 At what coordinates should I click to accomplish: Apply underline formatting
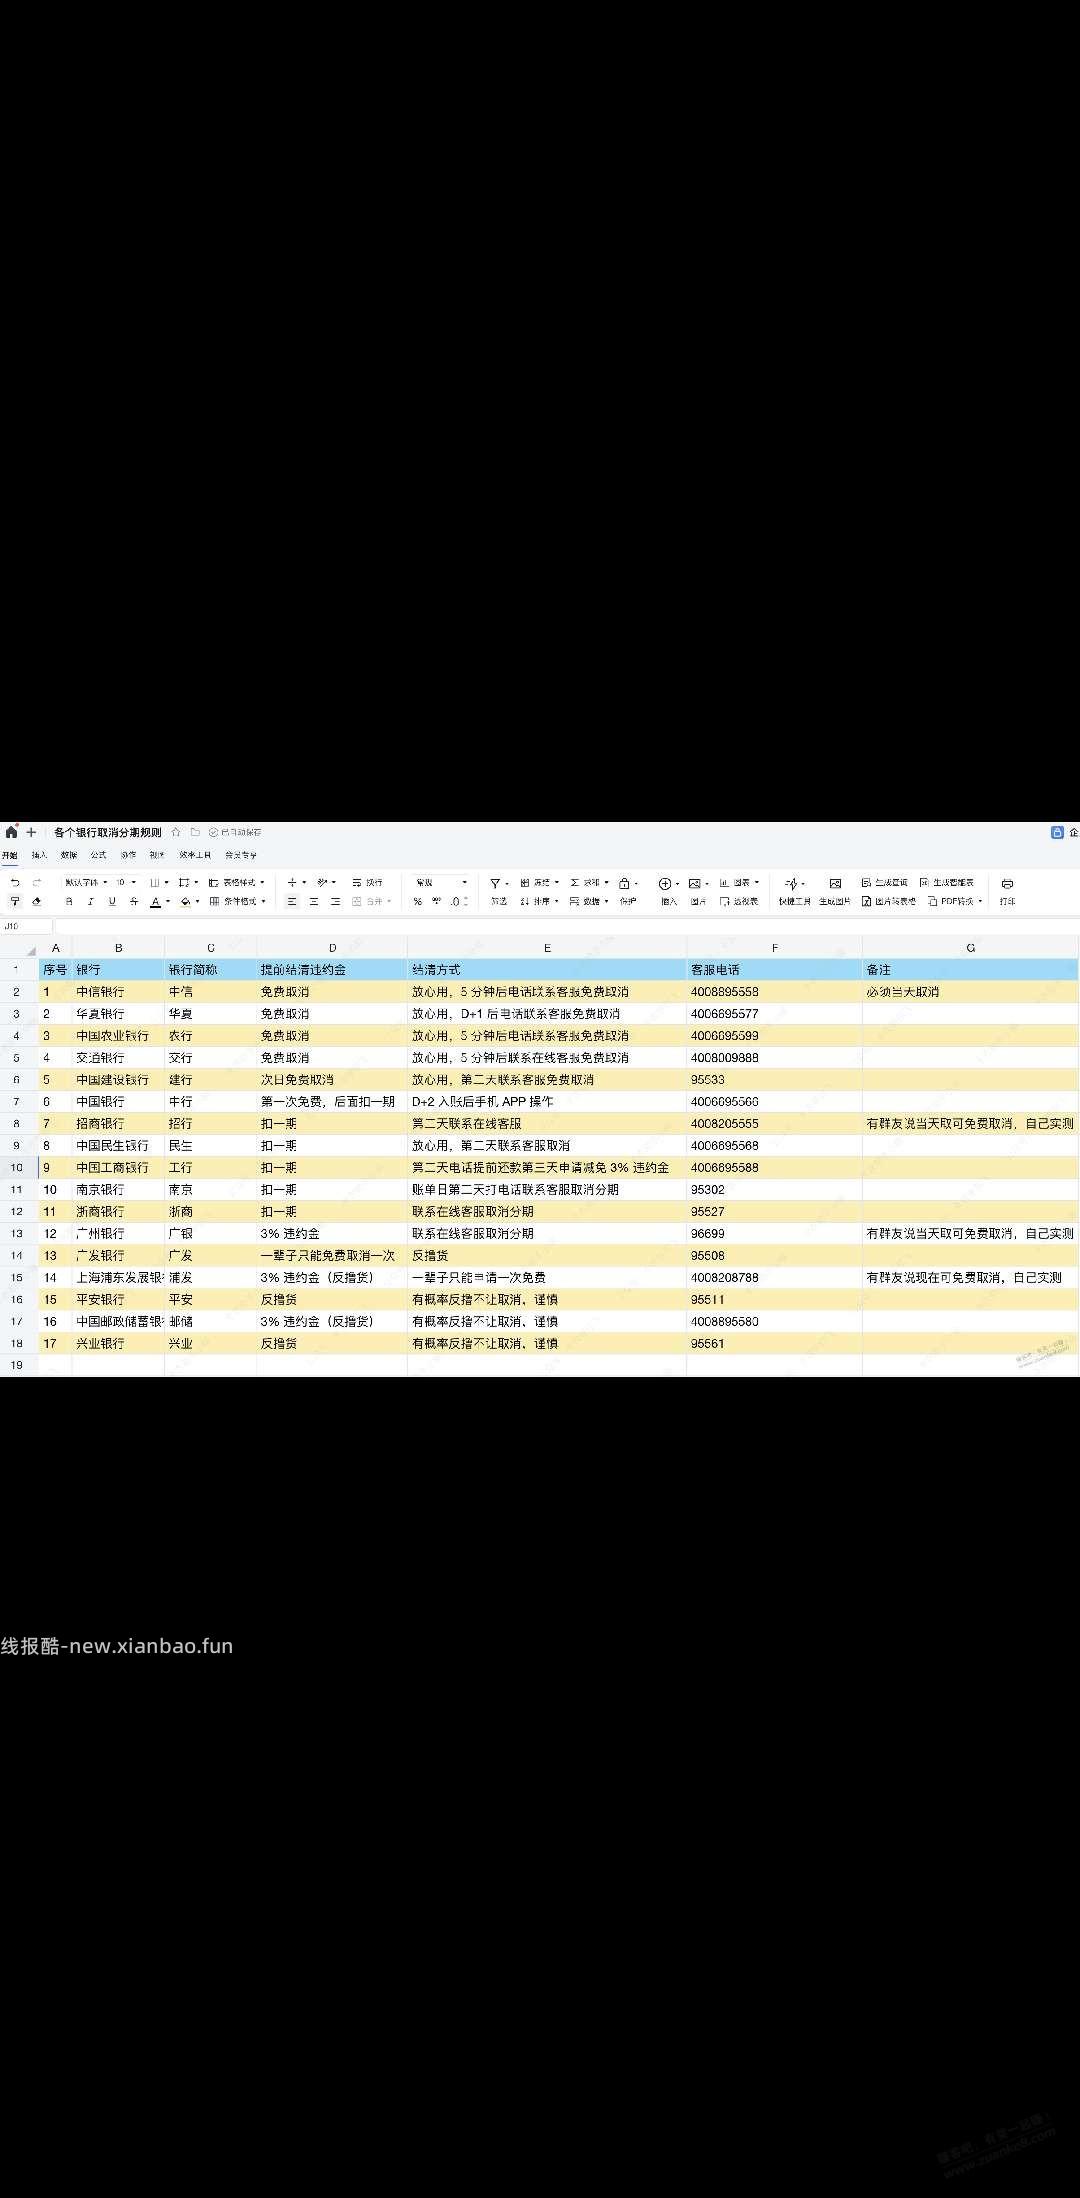click(x=112, y=902)
